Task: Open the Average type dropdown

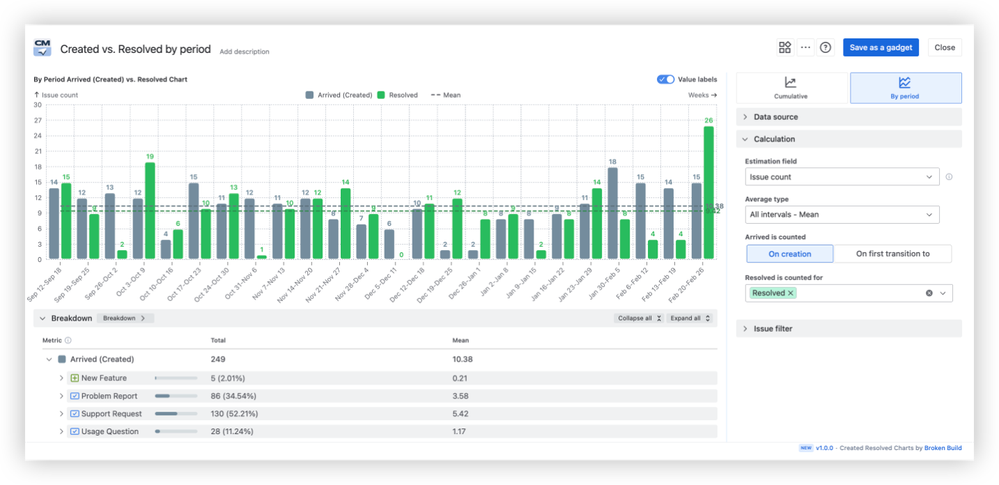Action: click(x=842, y=214)
